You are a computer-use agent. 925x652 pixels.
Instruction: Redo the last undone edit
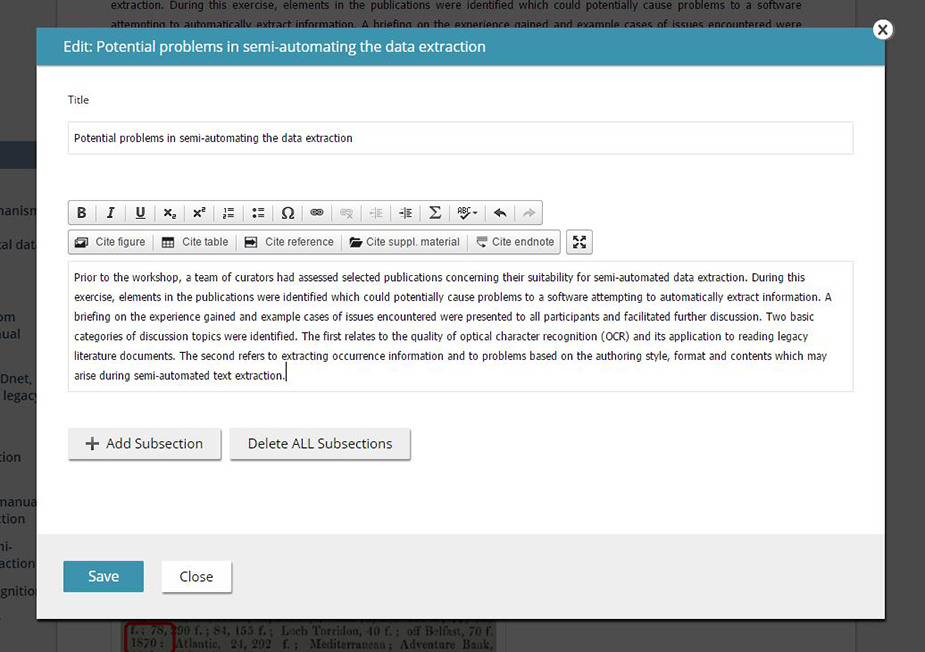(529, 213)
